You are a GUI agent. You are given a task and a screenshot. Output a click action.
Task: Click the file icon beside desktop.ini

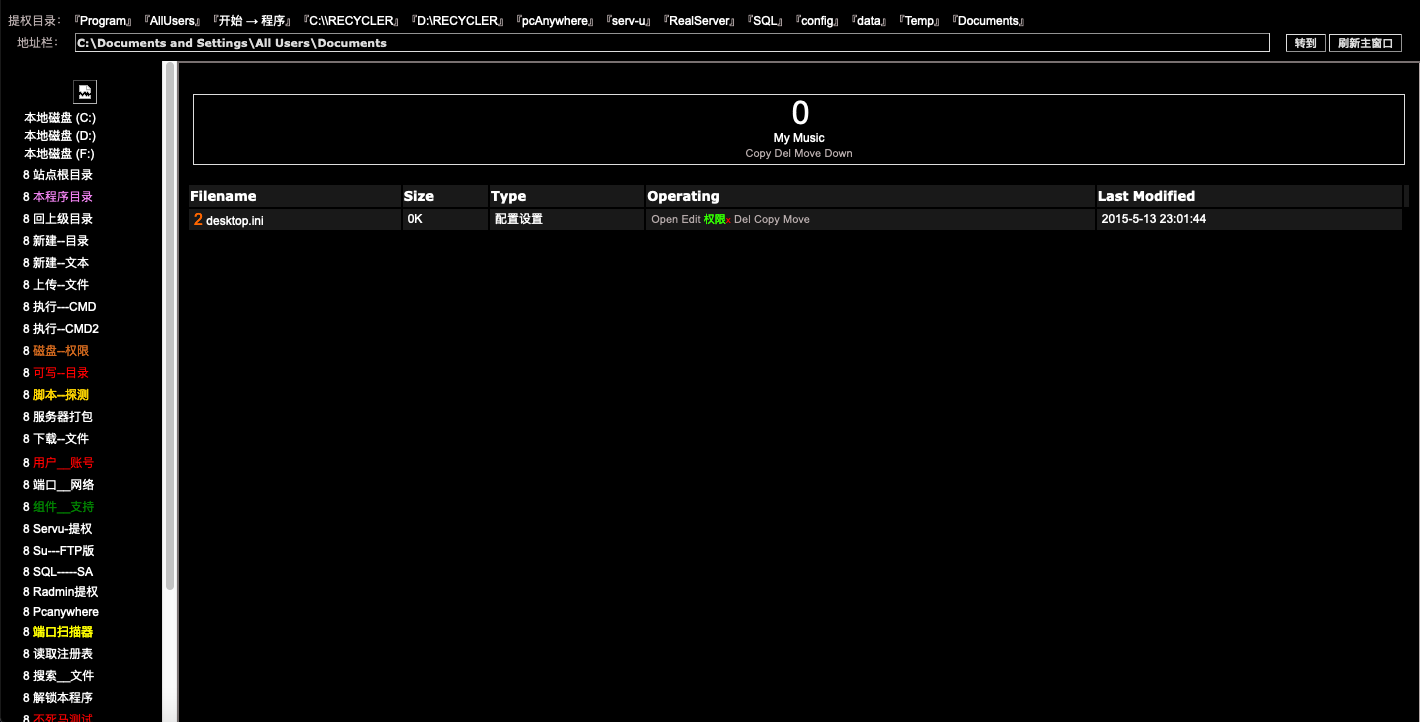point(198,219)
